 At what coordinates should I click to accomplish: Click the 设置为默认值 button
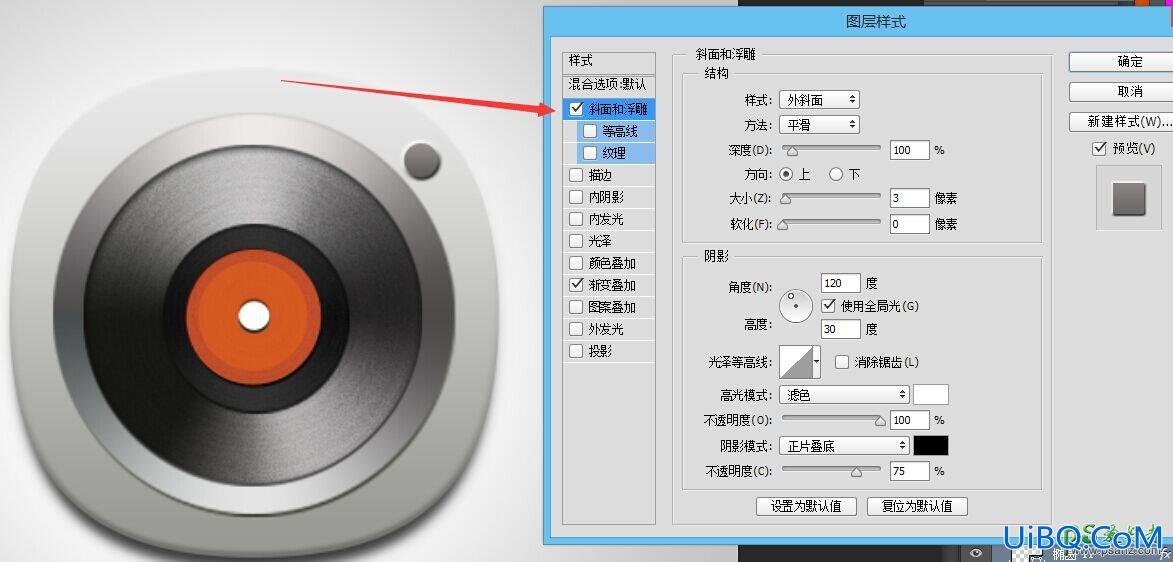[x=806, y=507]
